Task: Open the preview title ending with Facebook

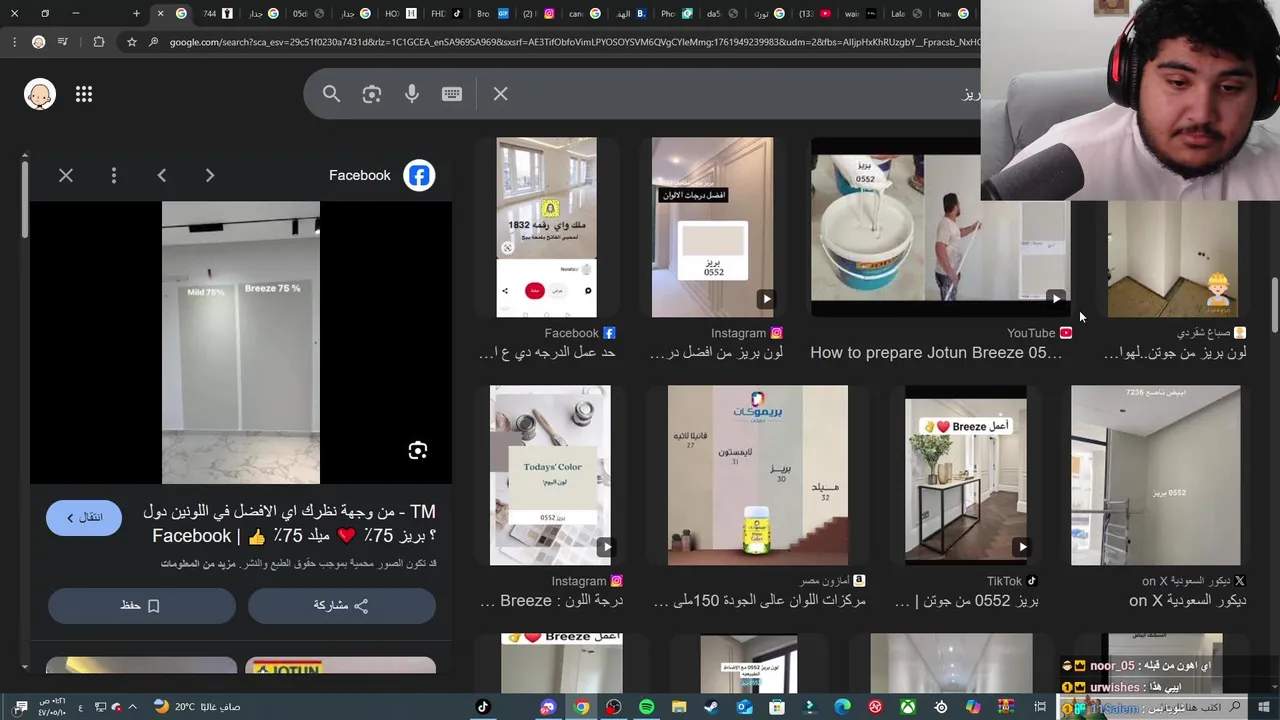Action: click(289, 524)
